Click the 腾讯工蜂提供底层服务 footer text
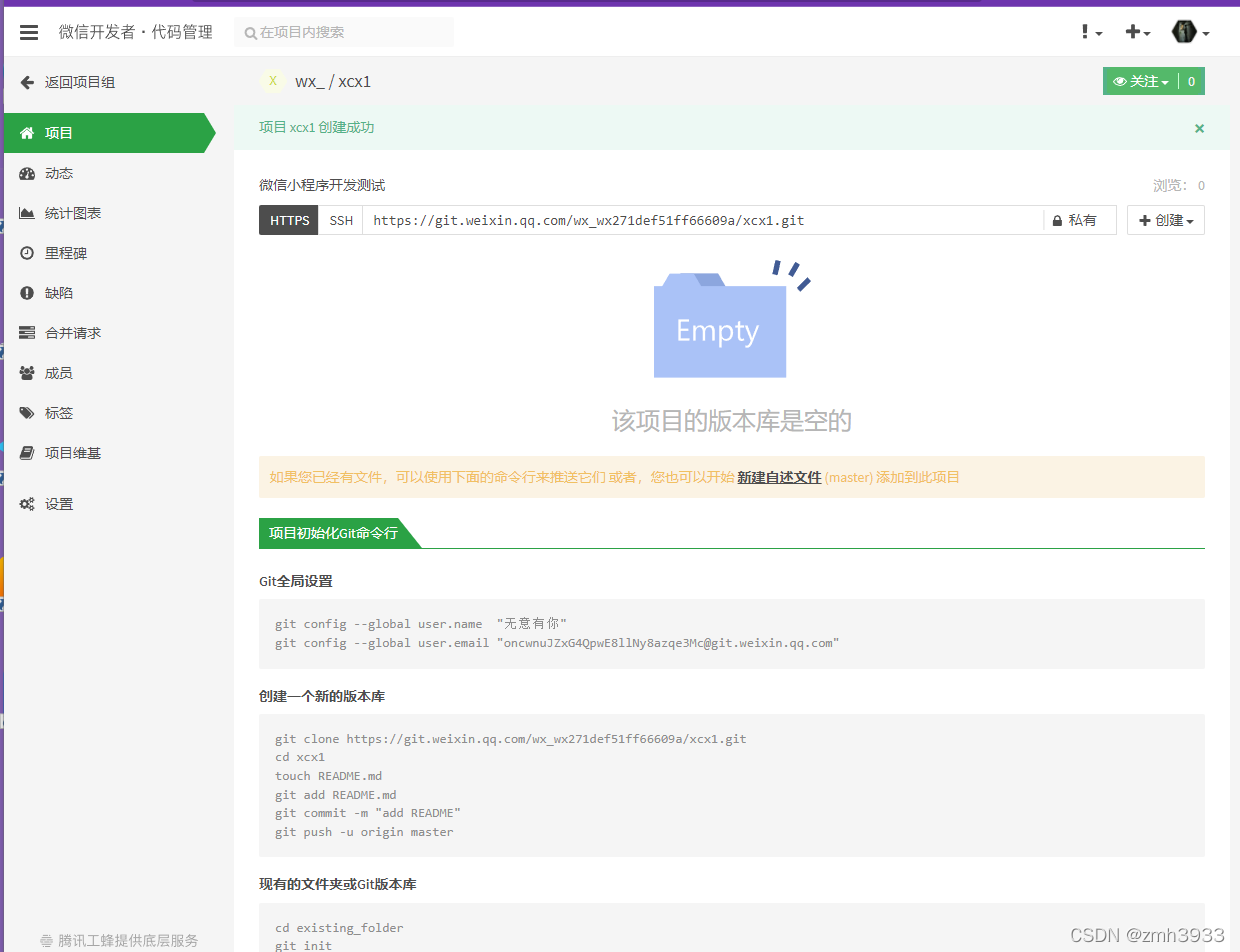This screenshot has width=1240, height=952. [128, 941]
